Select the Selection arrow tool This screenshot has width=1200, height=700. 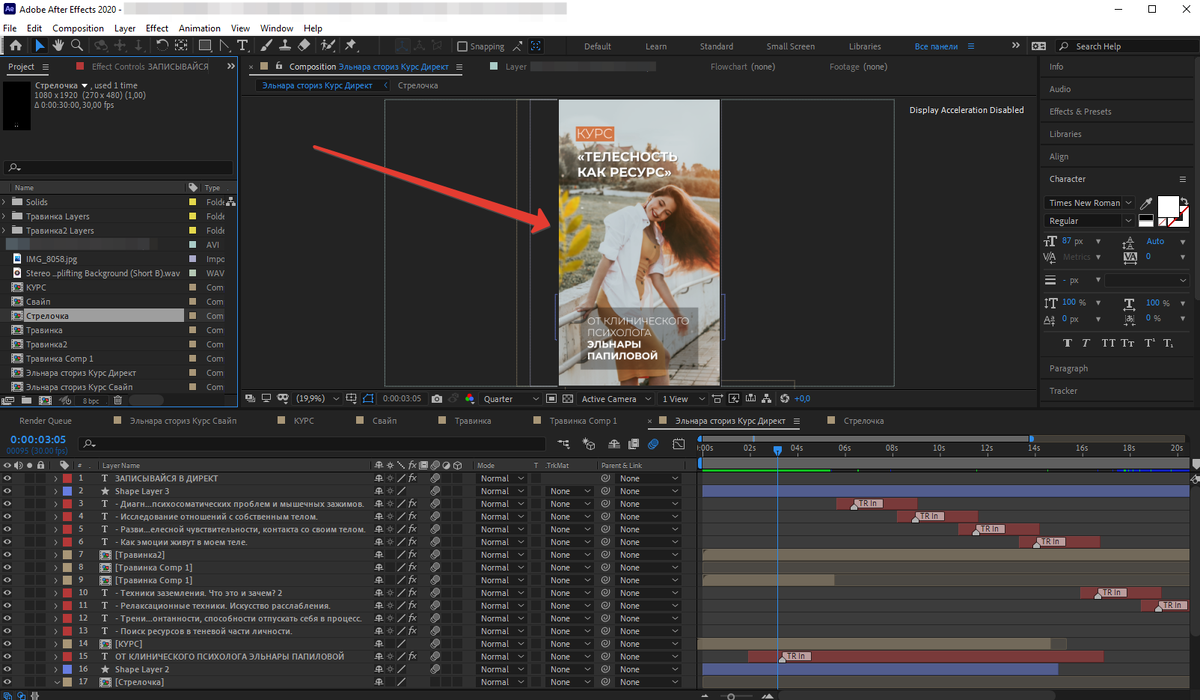click(40, 45)
